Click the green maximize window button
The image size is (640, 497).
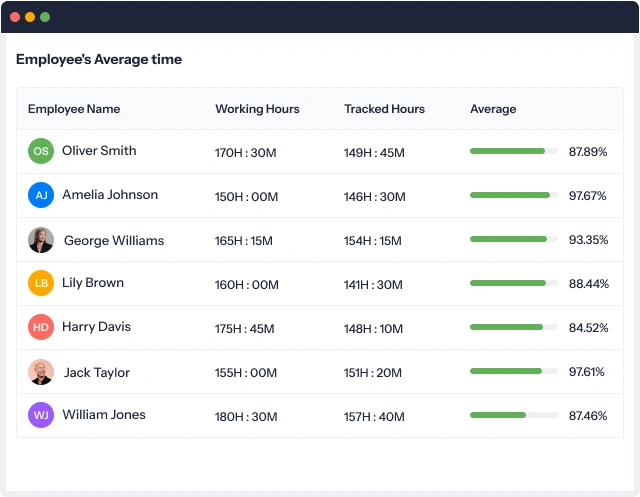pos(45,17)
